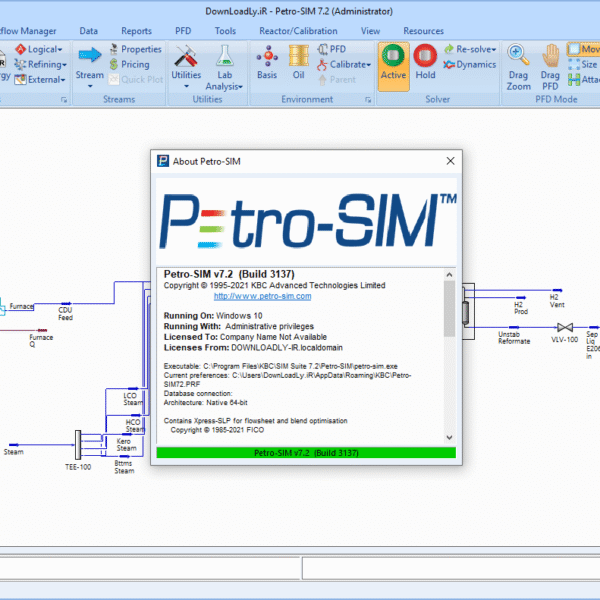Open the Calibrate dropdown
This screenshot has height=600, width=600.
pyautogui.click(x=344, y=64)
